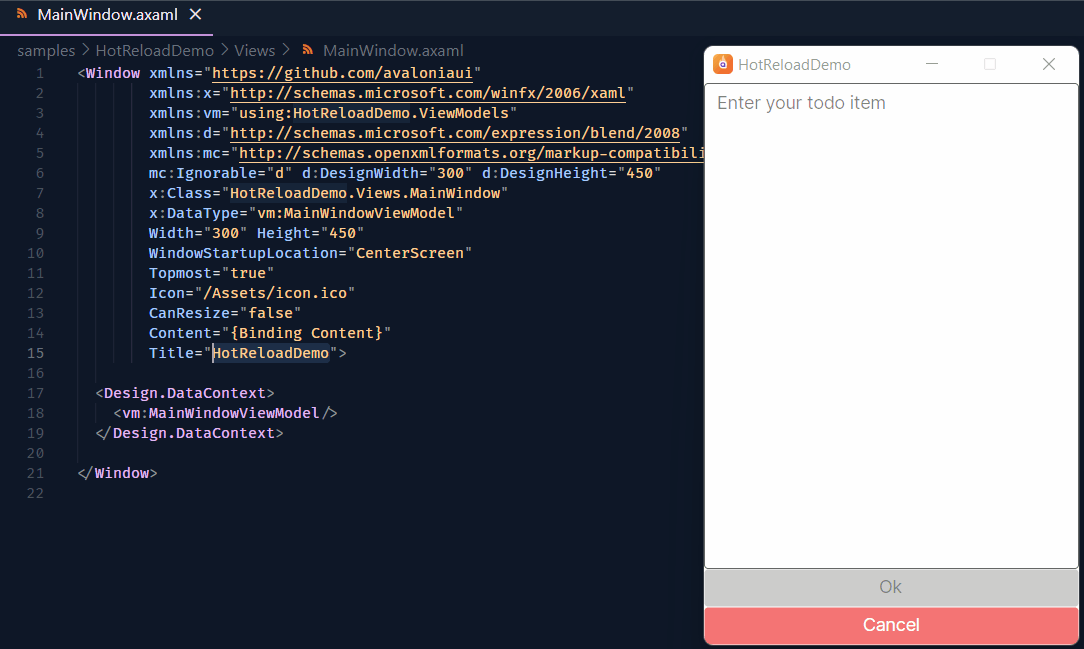
Task: Click the d:DesignHeight="450" attribute
Action: [x=571, y=173]
